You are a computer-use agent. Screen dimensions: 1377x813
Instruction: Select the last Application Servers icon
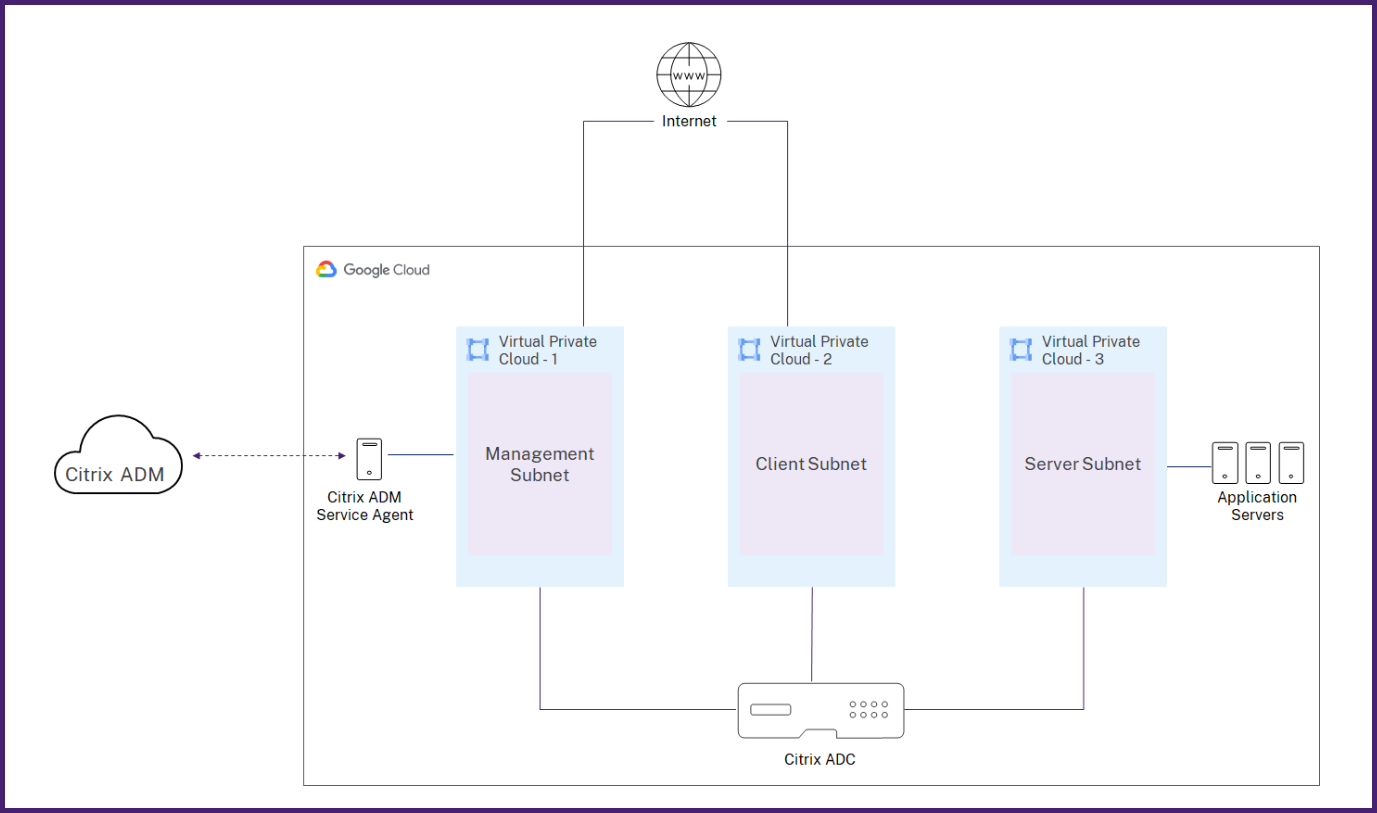pyautogui.click(x=1292, y=463)
